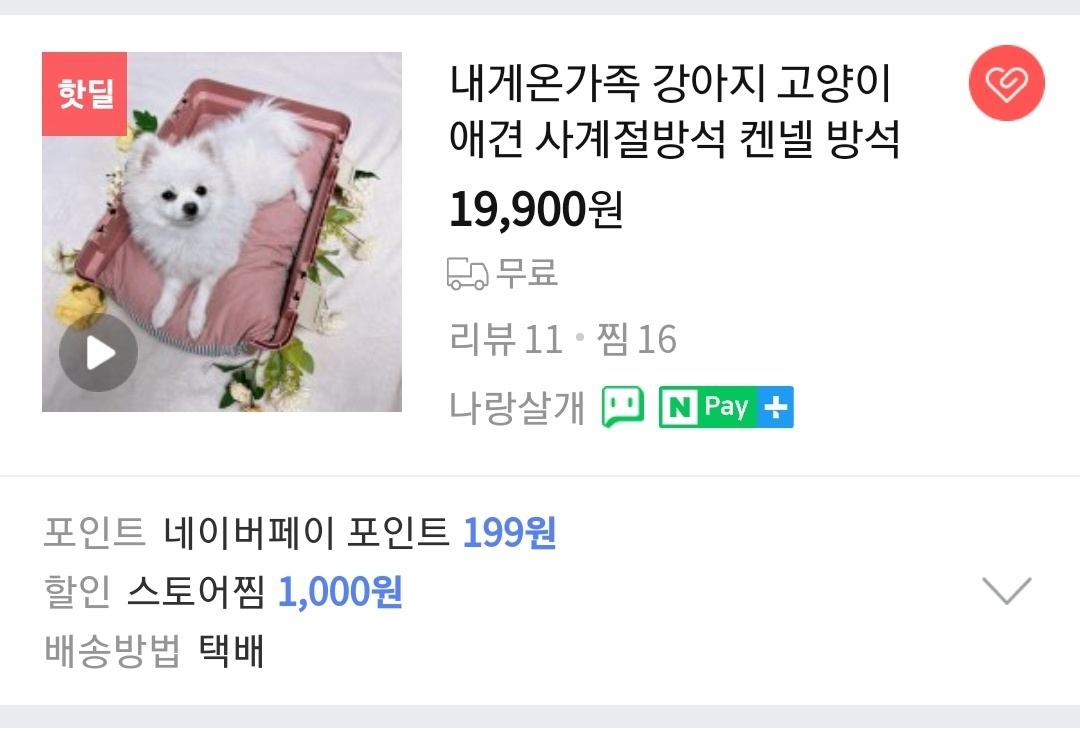
Task: Click the 19,900원 price
Action: pyautogui.click(x=536, y=209)
